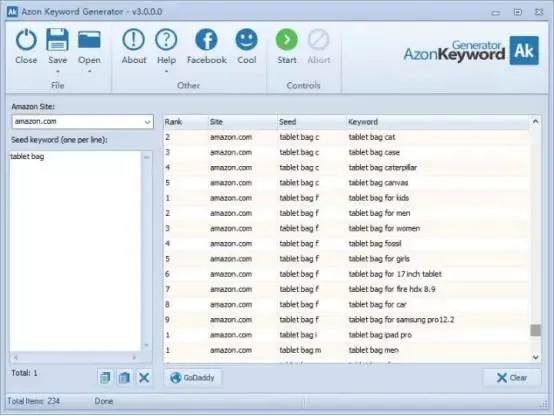Click the 'Total: 1' seed count label

(24, 373)
